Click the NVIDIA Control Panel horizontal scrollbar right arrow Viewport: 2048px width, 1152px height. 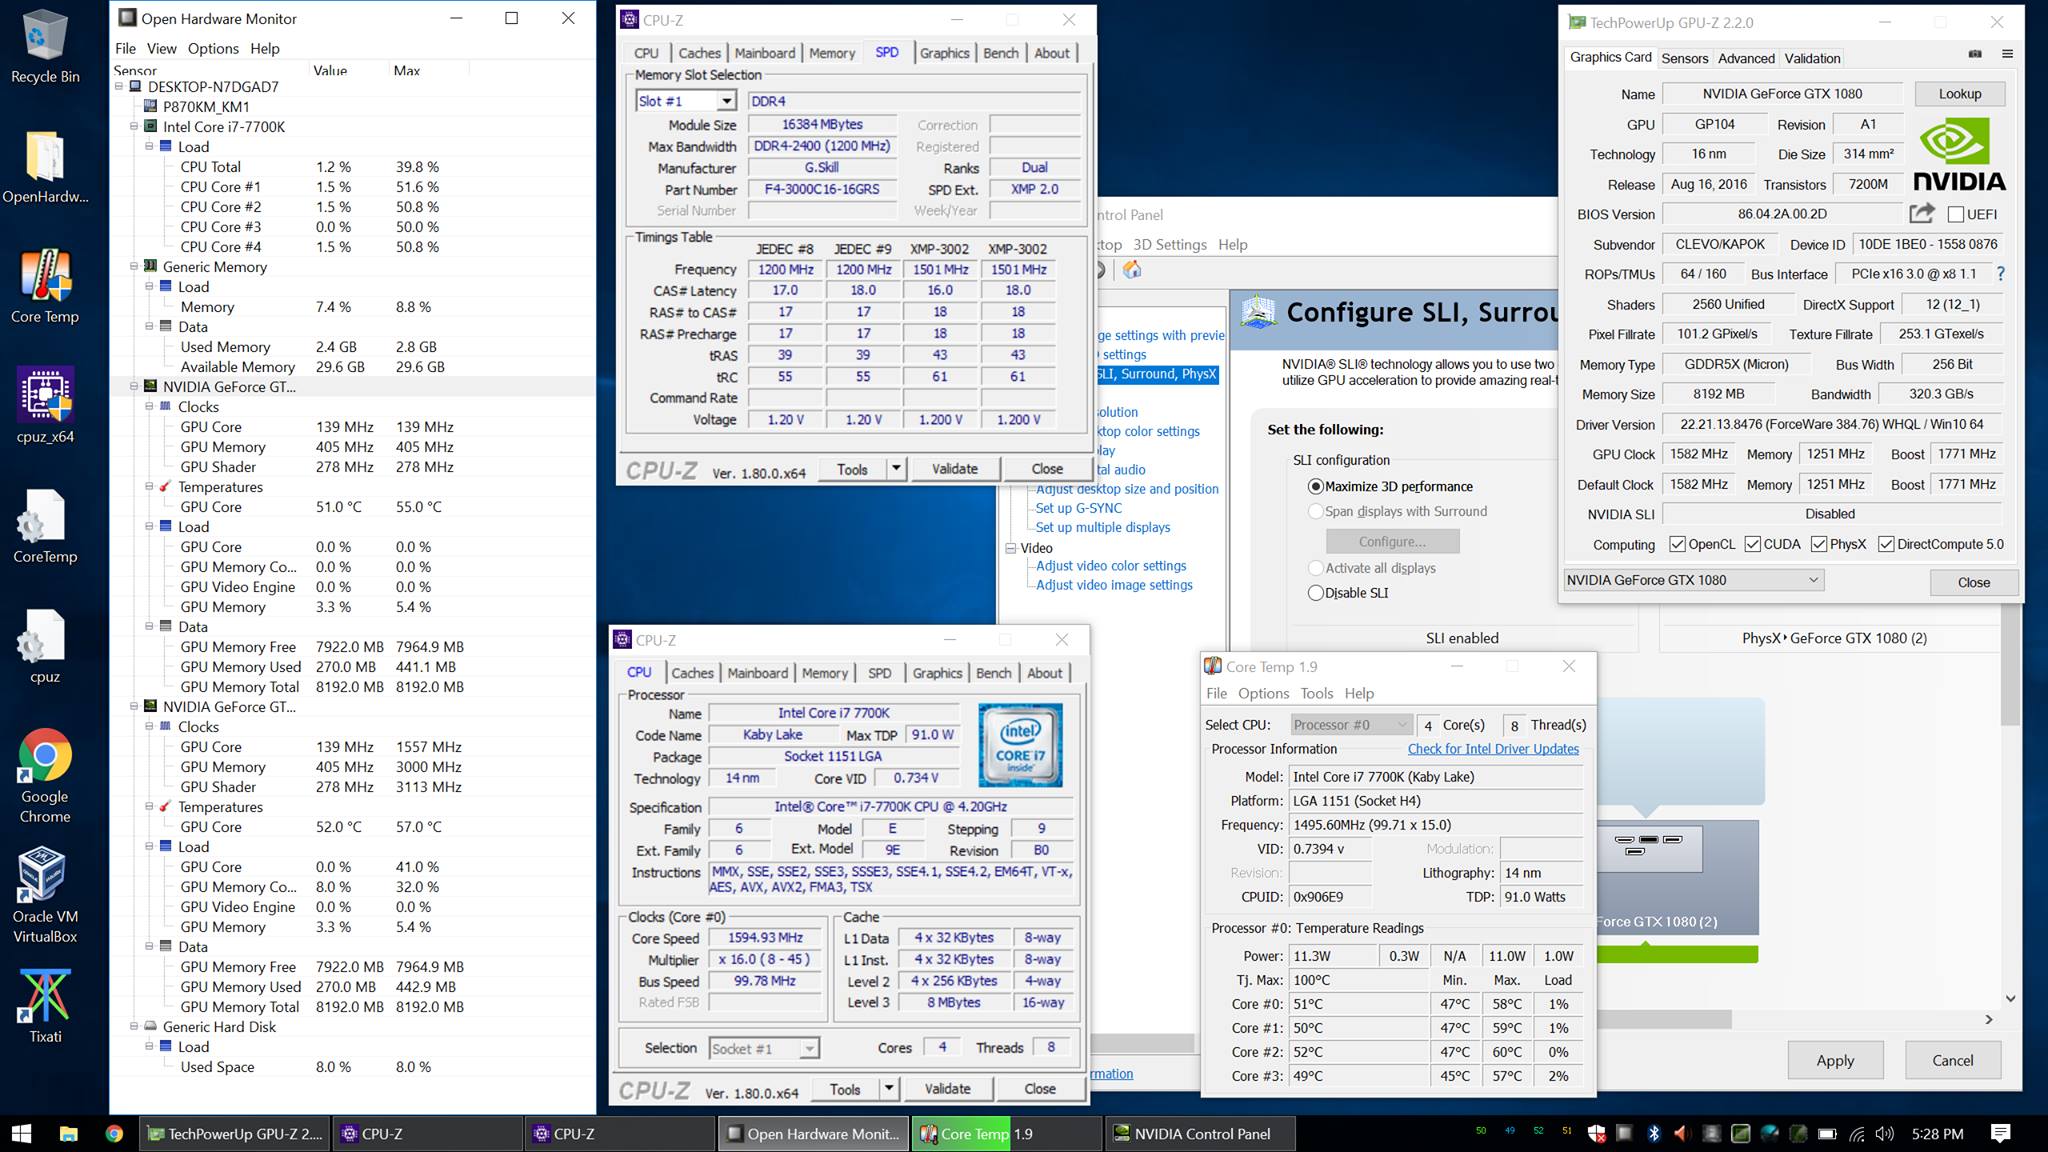[x=1988, y=1020]
